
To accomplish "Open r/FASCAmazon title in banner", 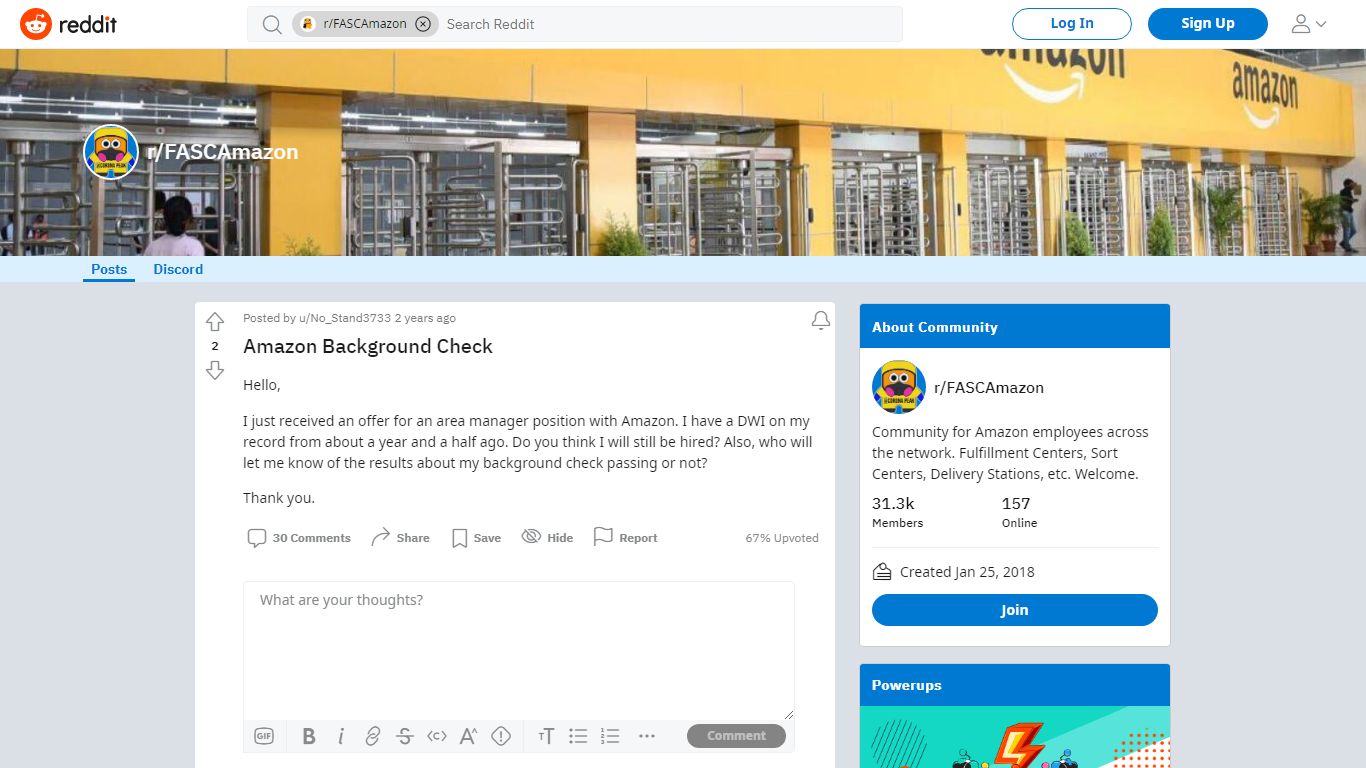I will (x=222, y=152).
